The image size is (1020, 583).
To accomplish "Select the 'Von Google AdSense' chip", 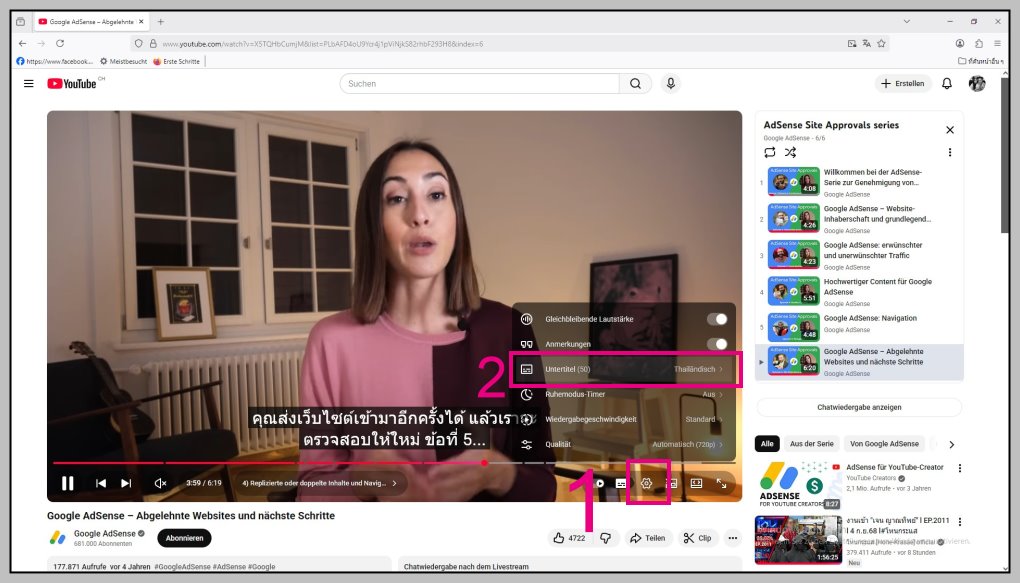I will coord(884,444).
